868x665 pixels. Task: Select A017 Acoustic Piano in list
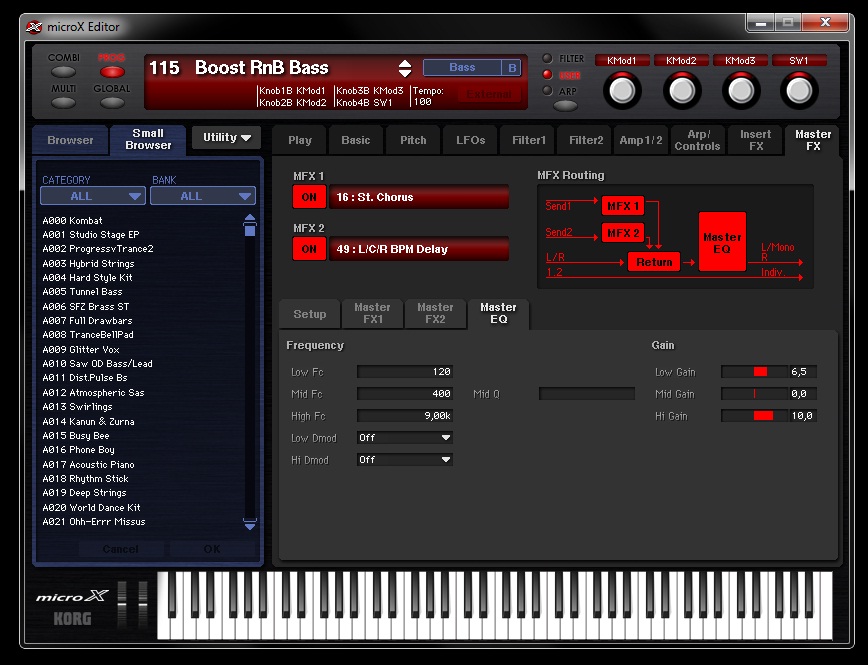pyautogui.click(x=89, y=465)
